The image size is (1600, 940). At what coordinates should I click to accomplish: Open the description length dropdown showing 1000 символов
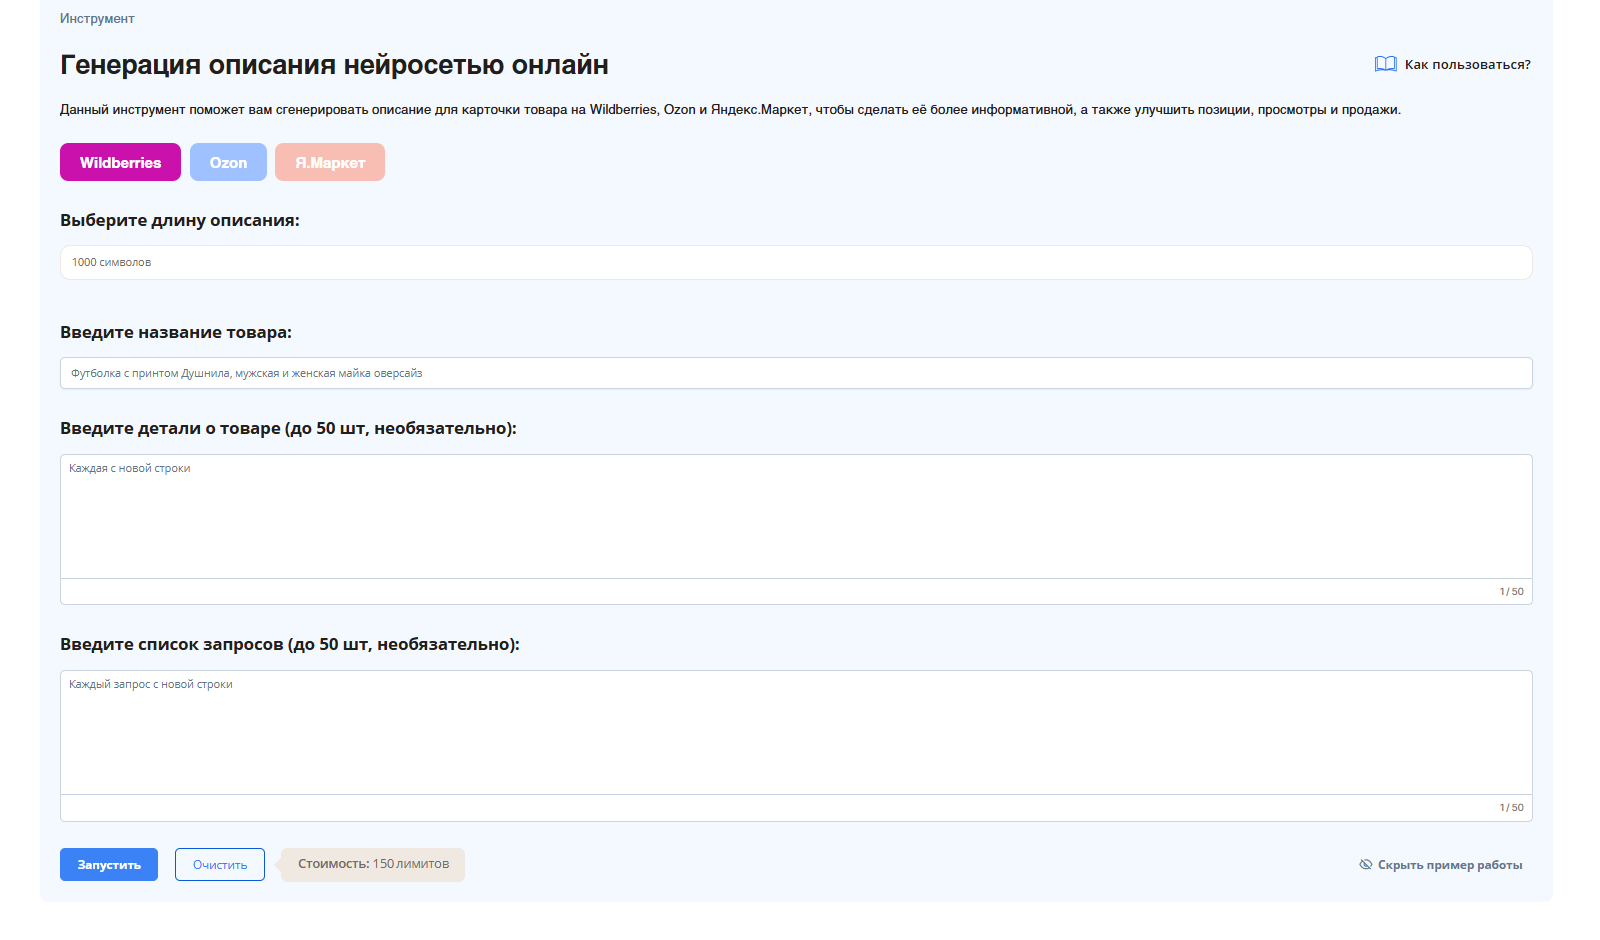coord(795,262)
